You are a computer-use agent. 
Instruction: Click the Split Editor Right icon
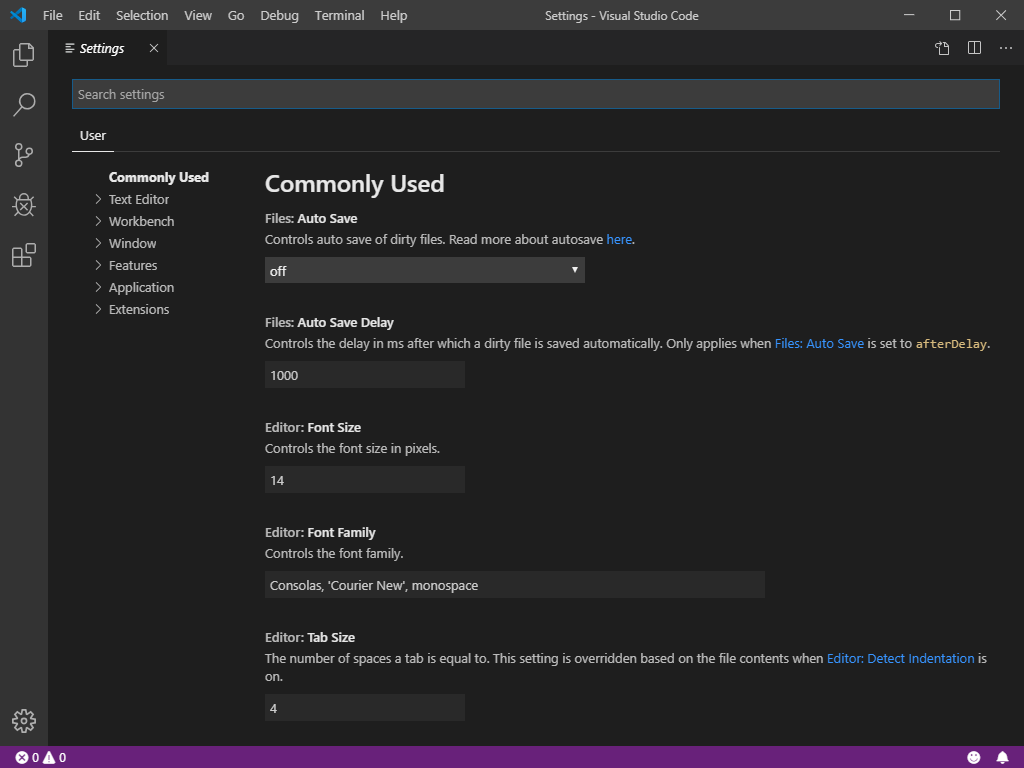tap(974, 48)
